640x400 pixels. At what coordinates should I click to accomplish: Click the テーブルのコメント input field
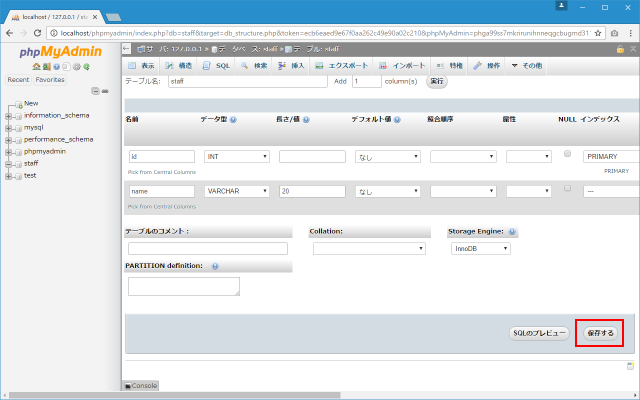point(207,248)
